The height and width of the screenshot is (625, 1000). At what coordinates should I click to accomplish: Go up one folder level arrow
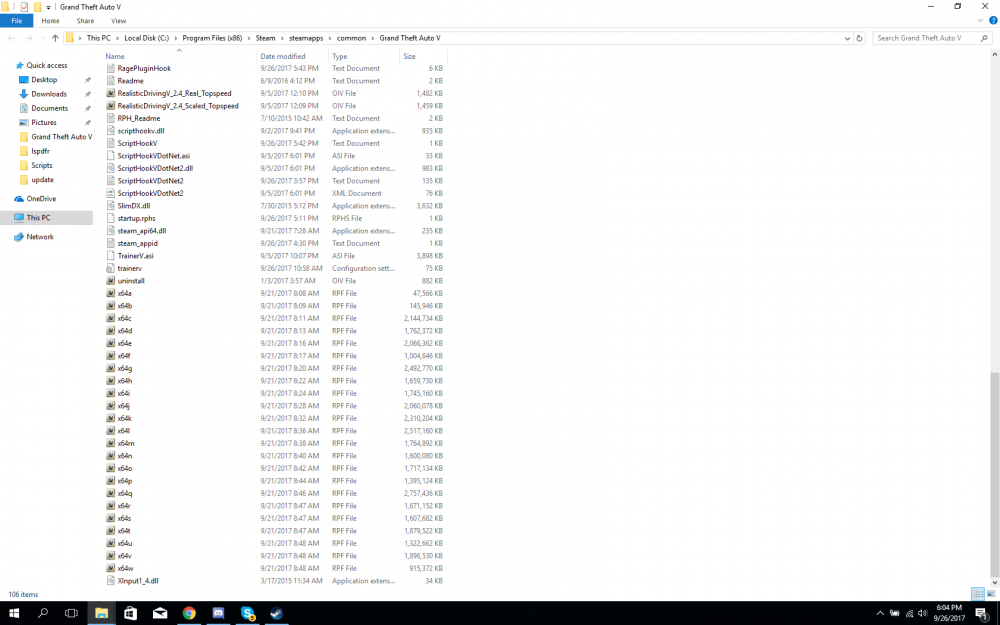(55, 38)
